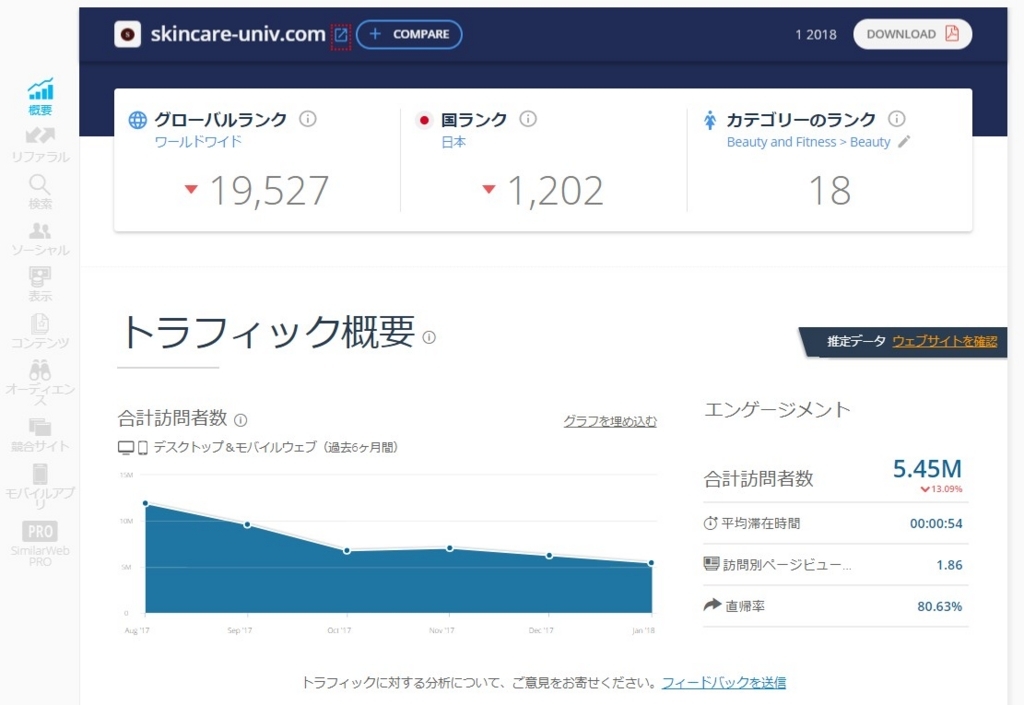Click the 5.45M total visits value
Viewport: 1024px width, 705px height.
[x=927, y=469]
